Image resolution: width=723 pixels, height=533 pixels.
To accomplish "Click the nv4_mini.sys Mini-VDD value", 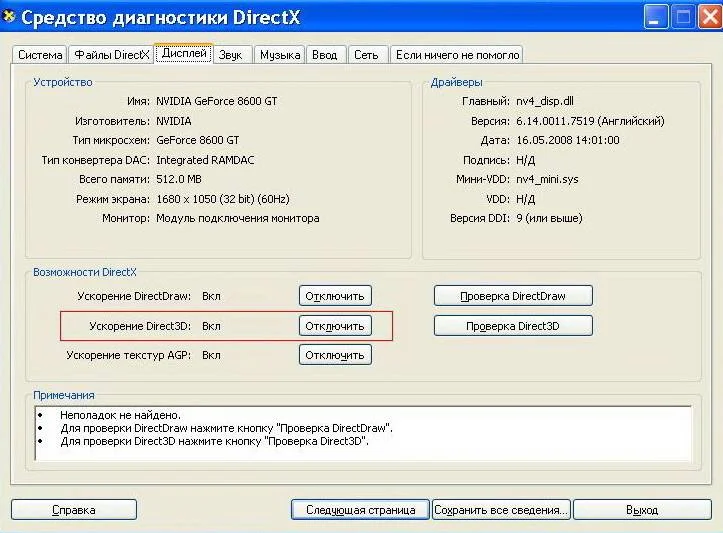I will [547, 179].
